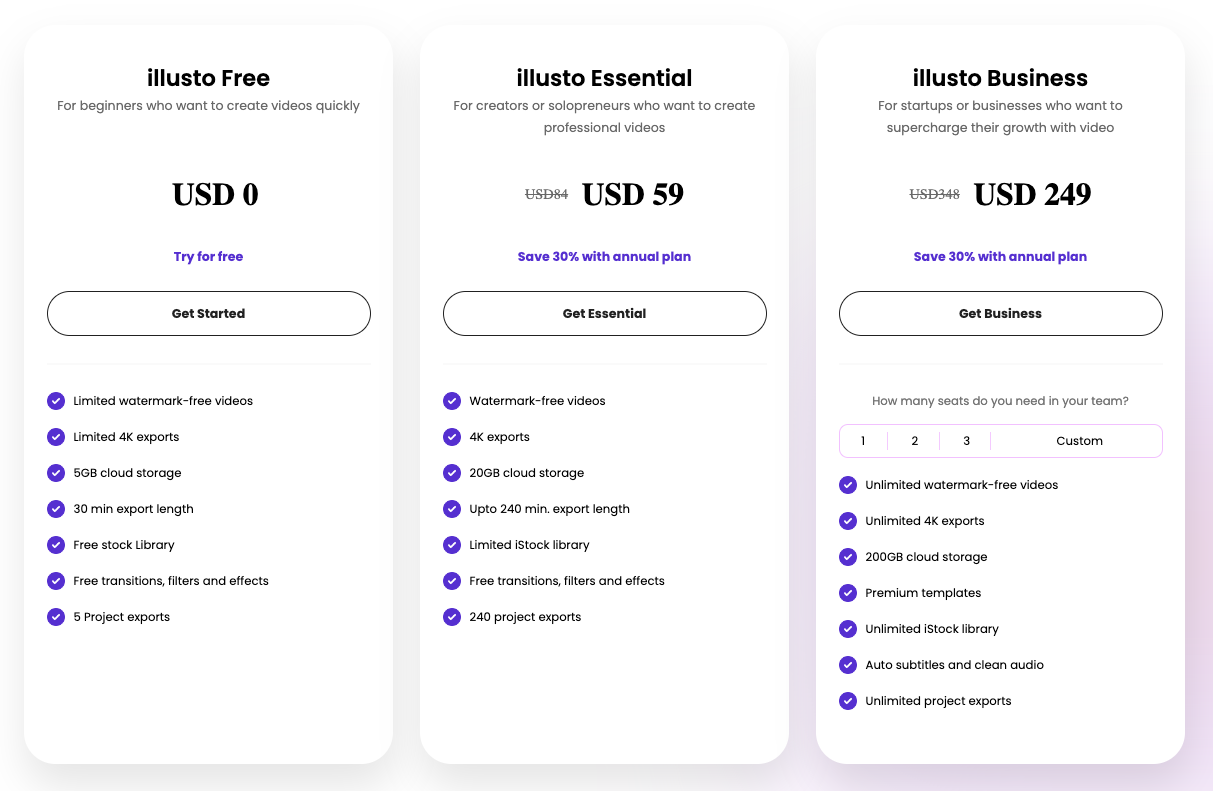Click checkmark icon beside 5GB cloud storage

56,473
